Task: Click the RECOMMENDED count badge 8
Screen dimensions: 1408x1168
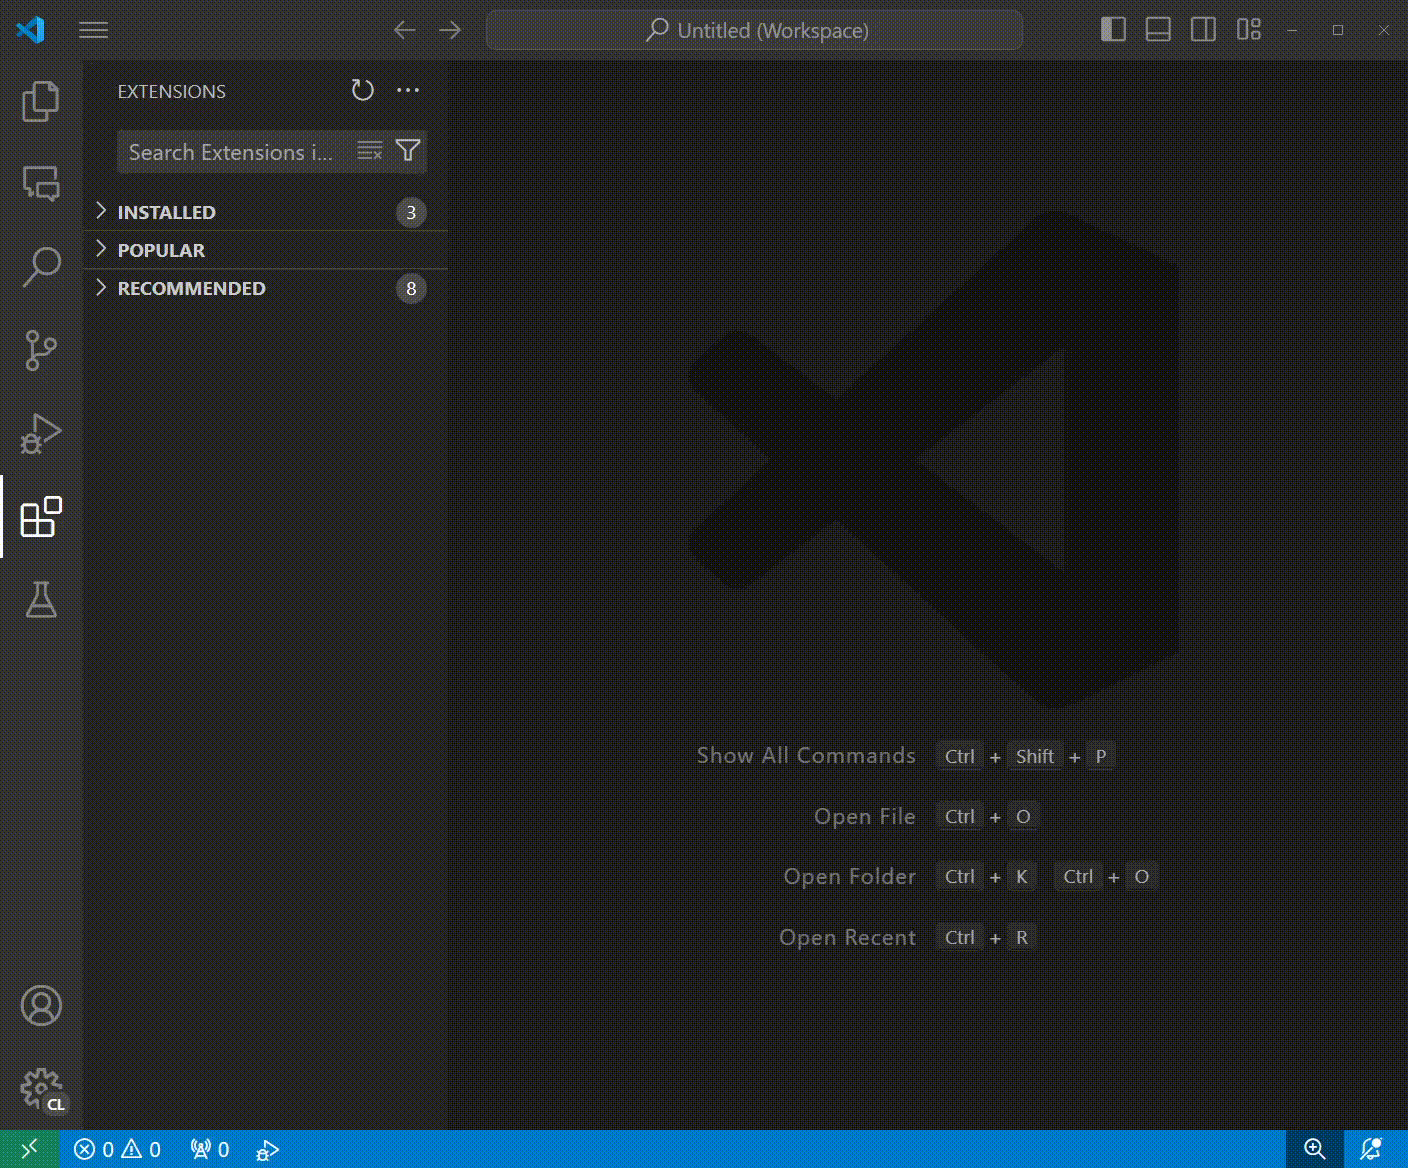Action: click(x=411, y=288)
